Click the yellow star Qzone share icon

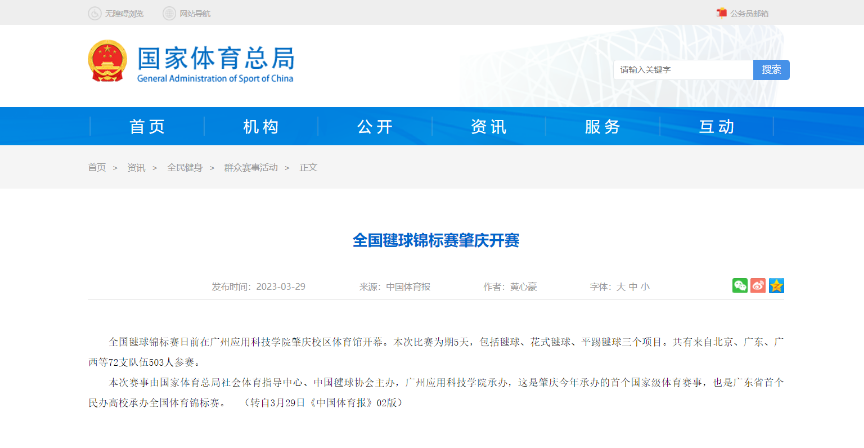pos(776,286)
